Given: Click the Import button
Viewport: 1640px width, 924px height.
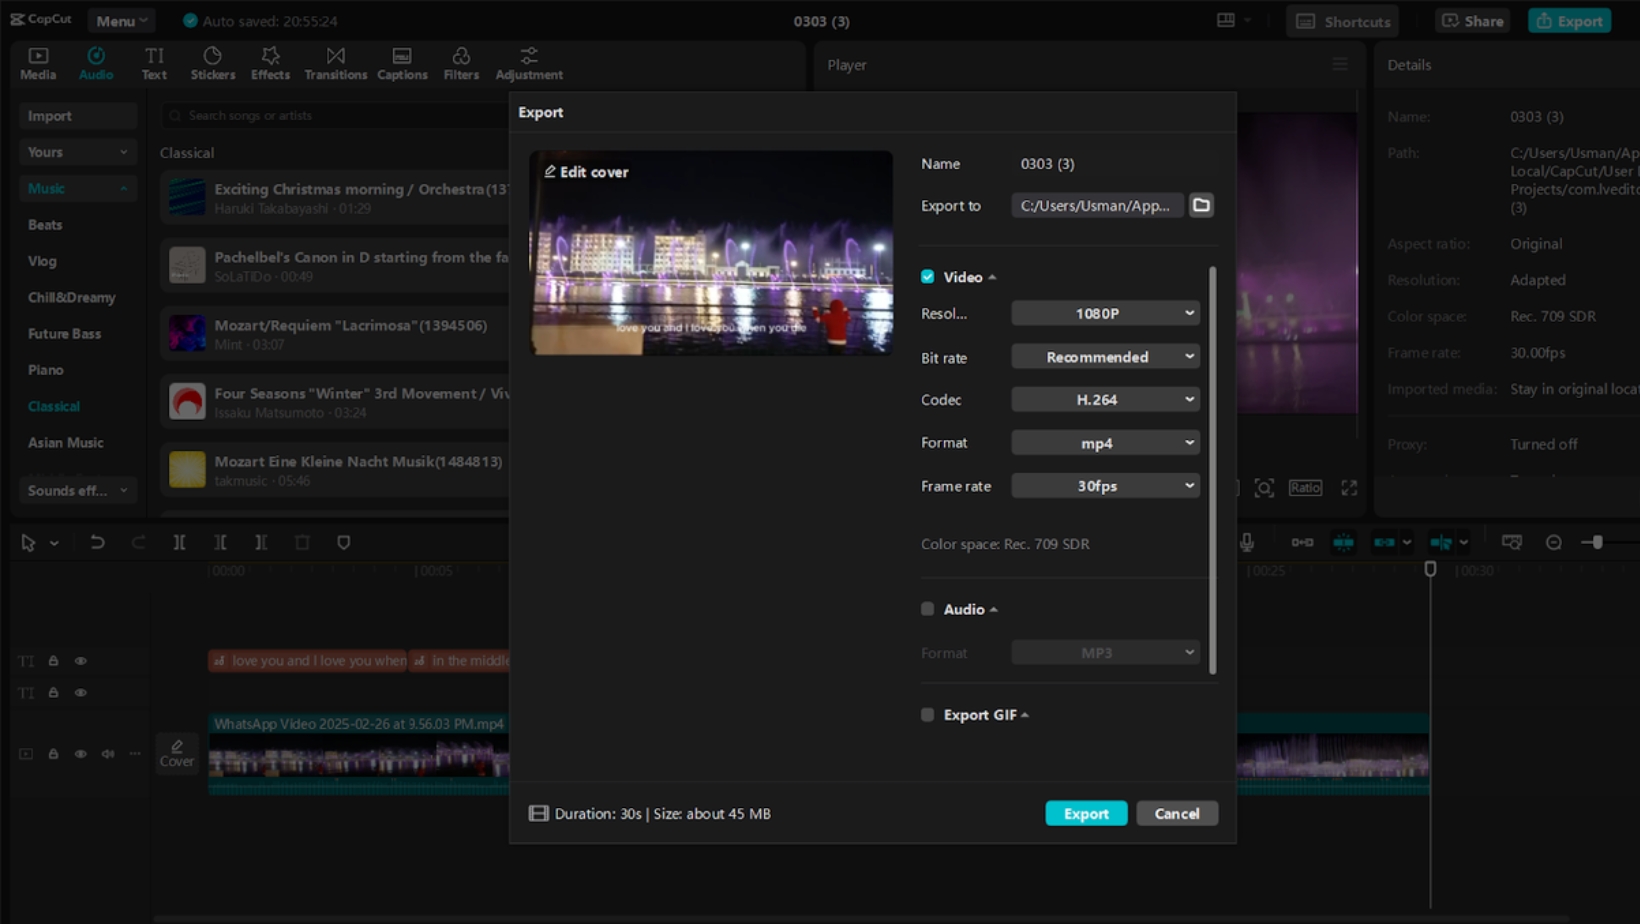Looking at the screenshot, I should click(x=78, y=116).
